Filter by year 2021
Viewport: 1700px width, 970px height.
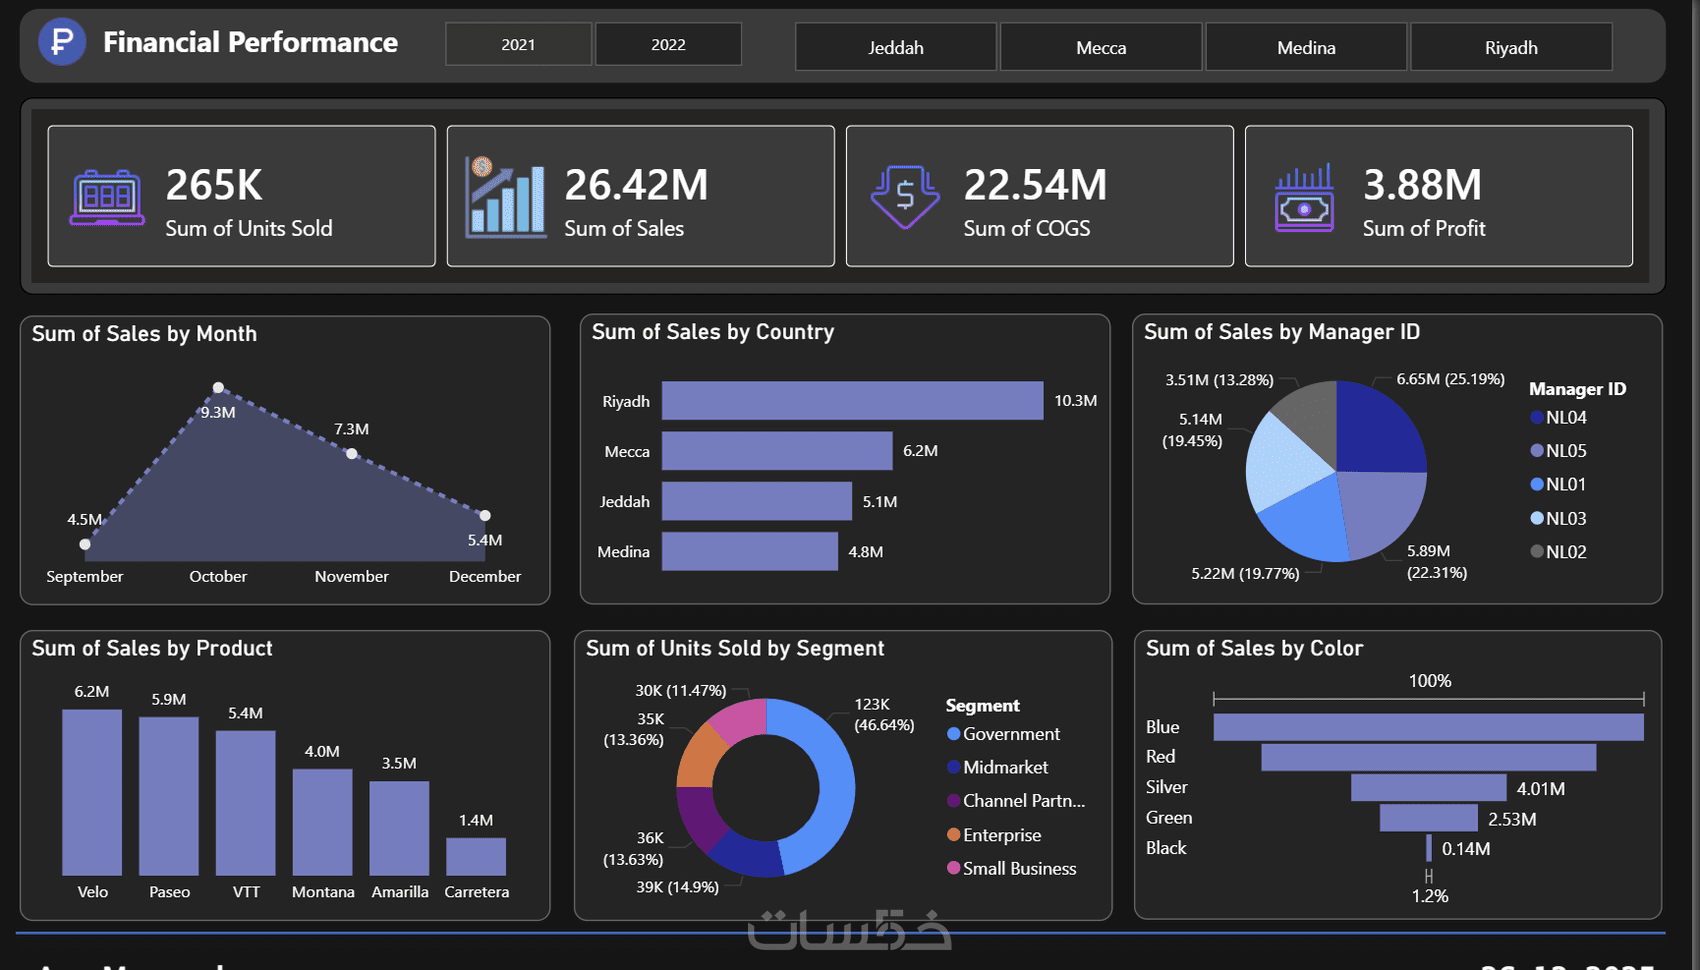click(518, 44)
